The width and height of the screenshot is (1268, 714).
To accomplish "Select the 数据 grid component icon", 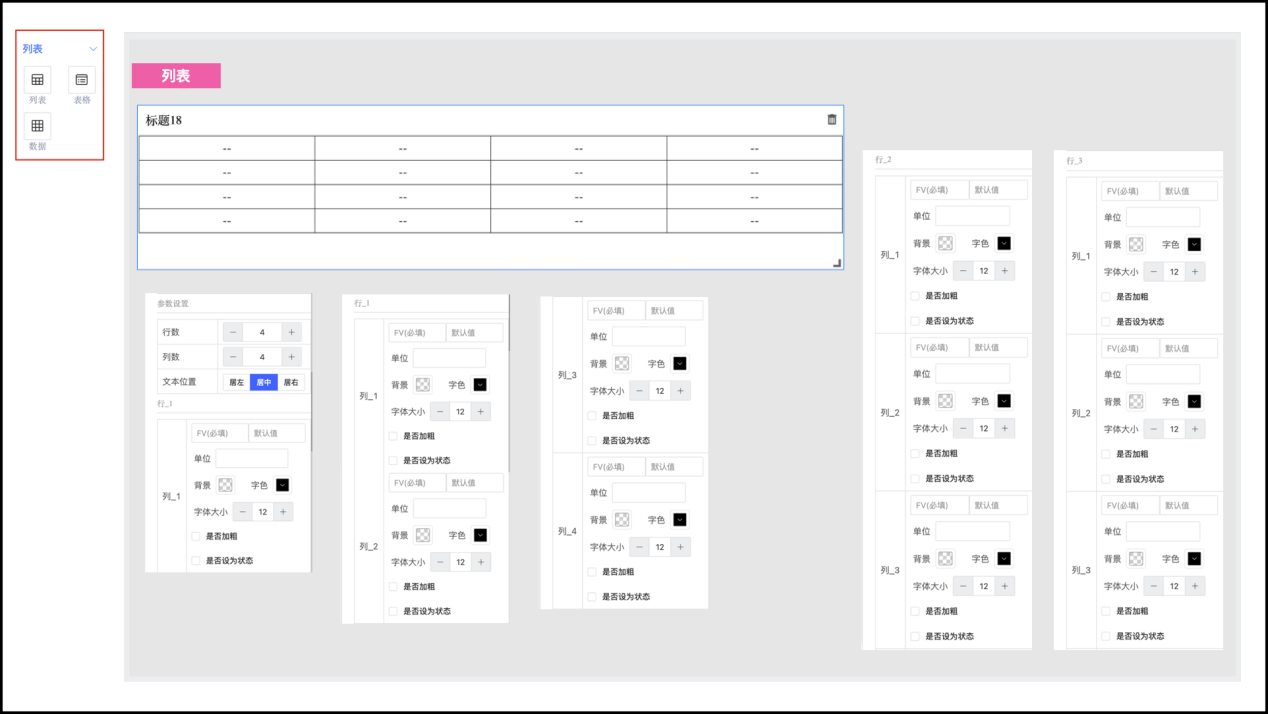I will pos(37,126).
